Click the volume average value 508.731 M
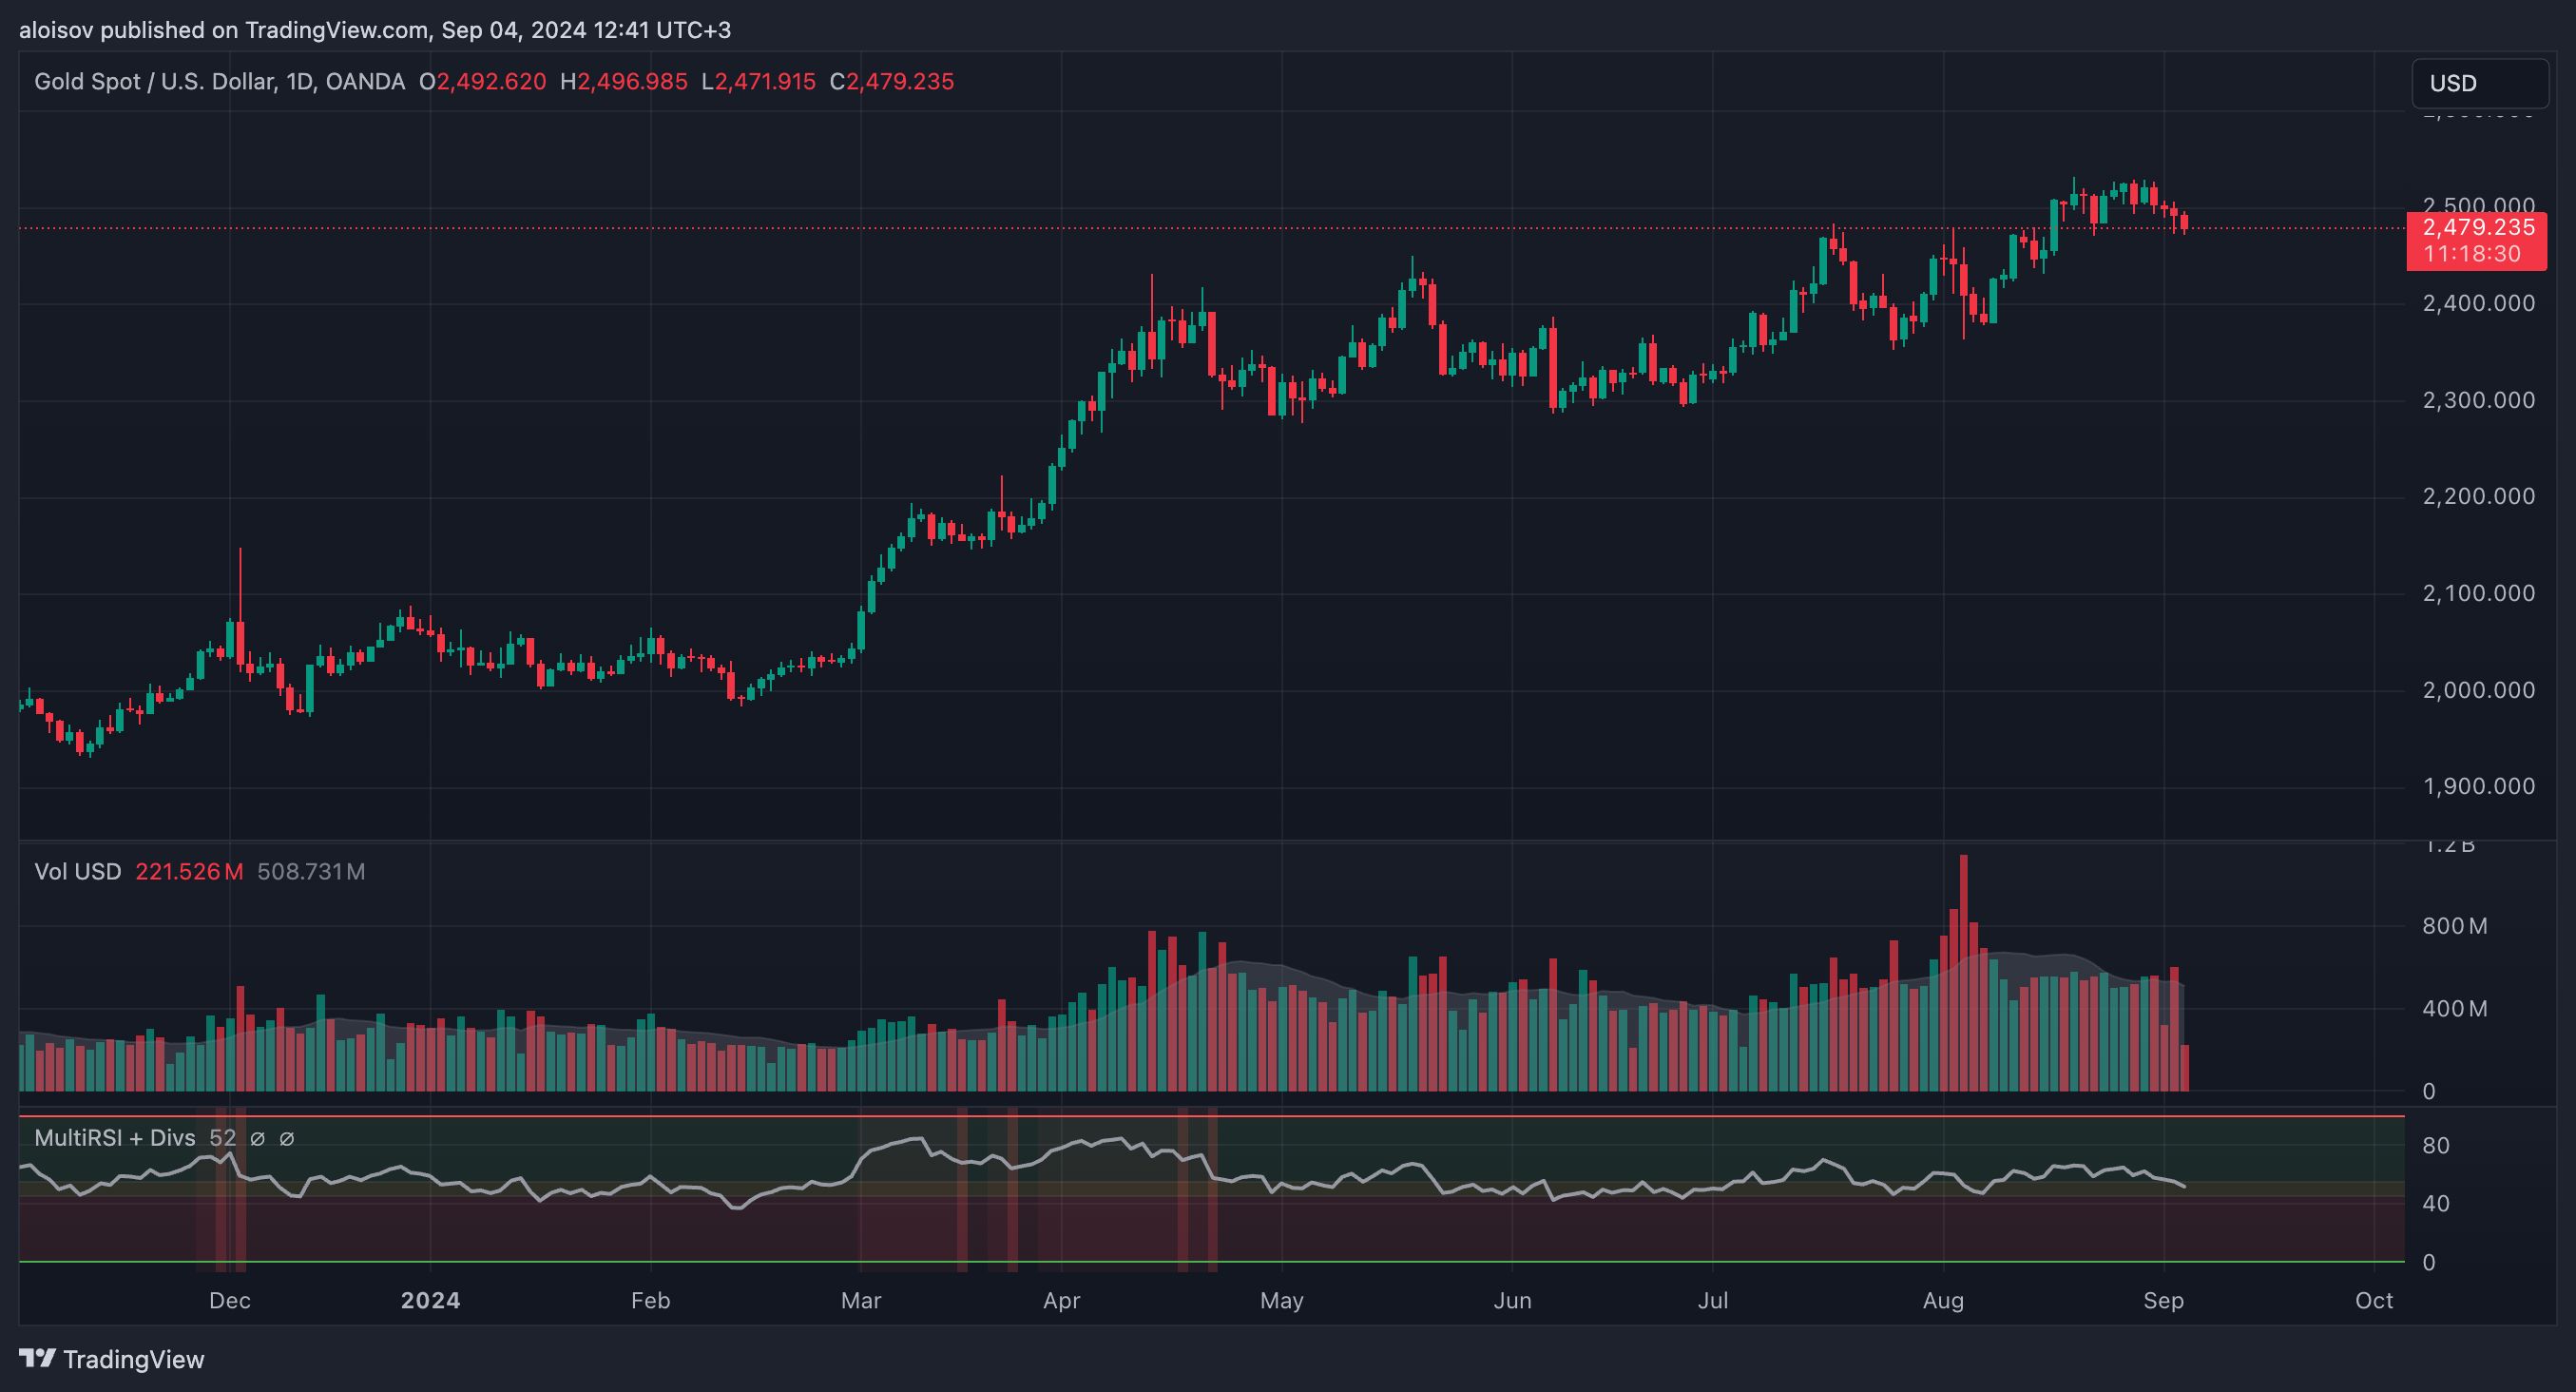The width and height of the screenshot is (2576, 1392). (311, 871)
